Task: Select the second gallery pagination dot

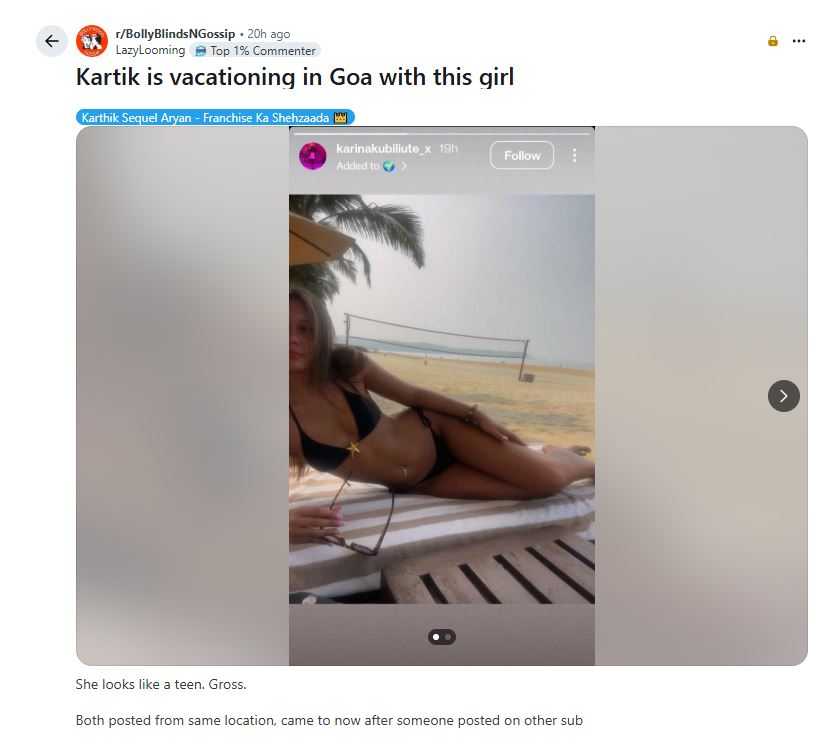Action: [x=448, y=637]
